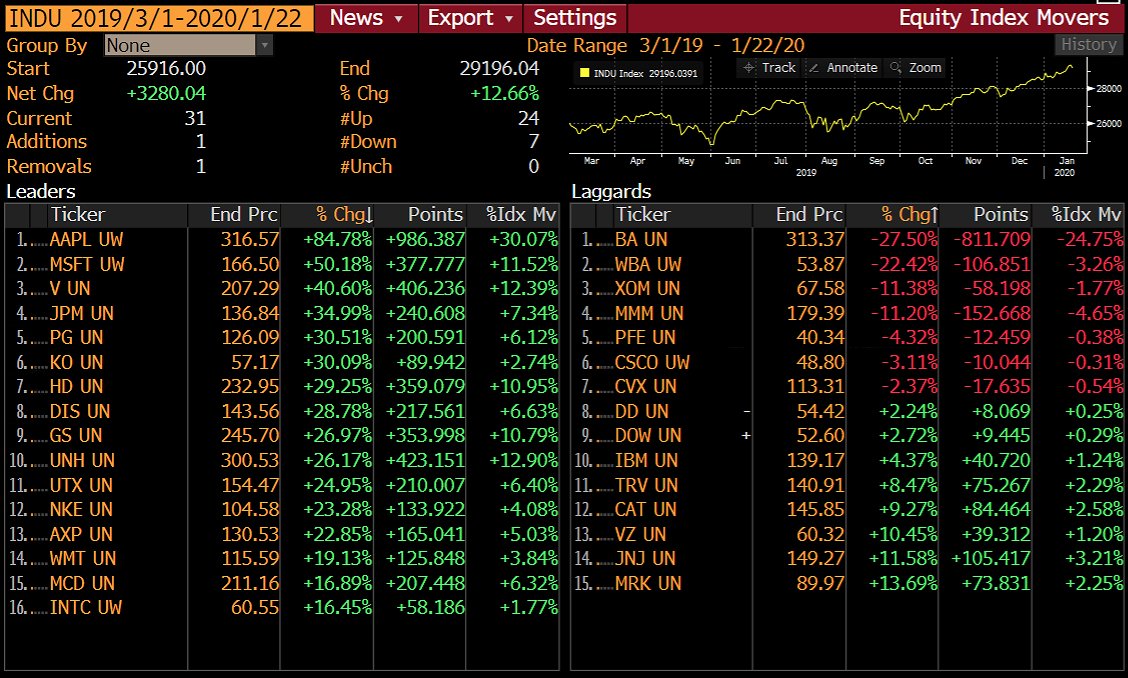
Task: Select the UTX UN ticker
Action: click(x=81, y=485)
